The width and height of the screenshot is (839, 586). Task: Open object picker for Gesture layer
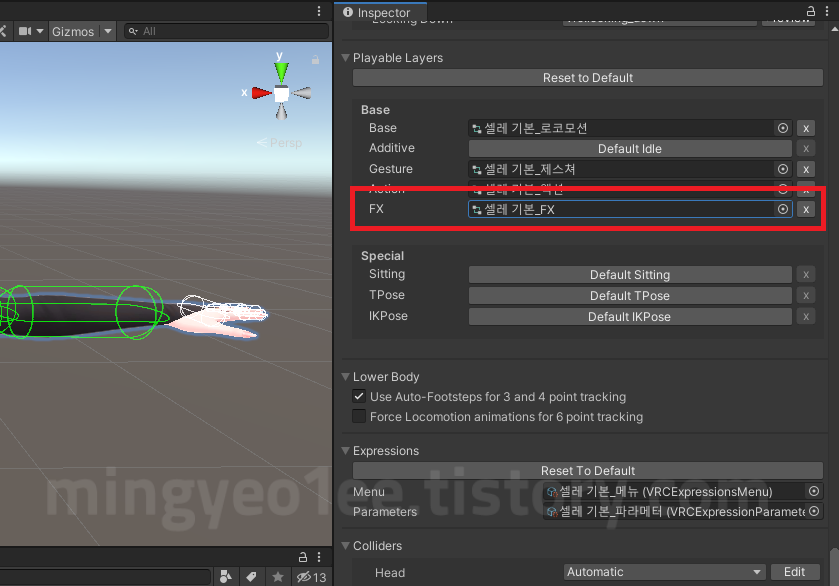782,169
